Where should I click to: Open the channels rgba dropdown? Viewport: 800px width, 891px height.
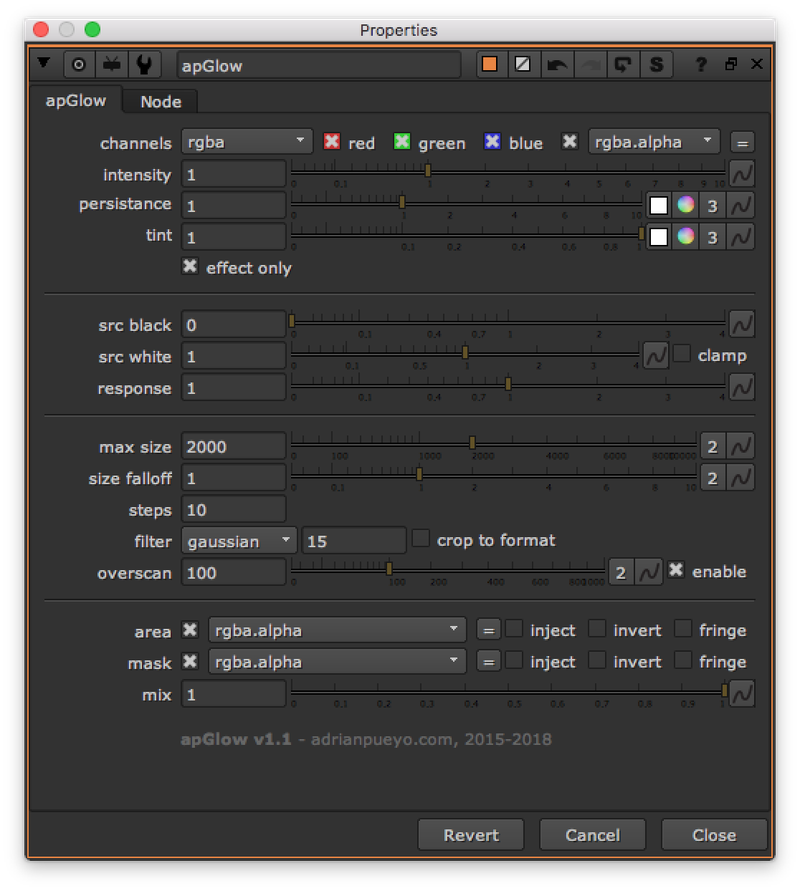coord(246,141)
